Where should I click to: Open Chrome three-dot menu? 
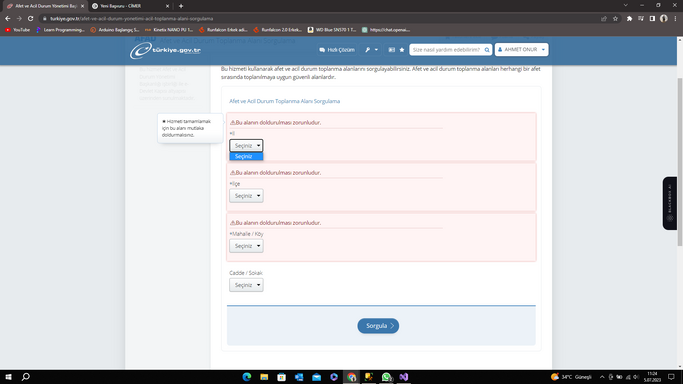click(x=675, y=19)
